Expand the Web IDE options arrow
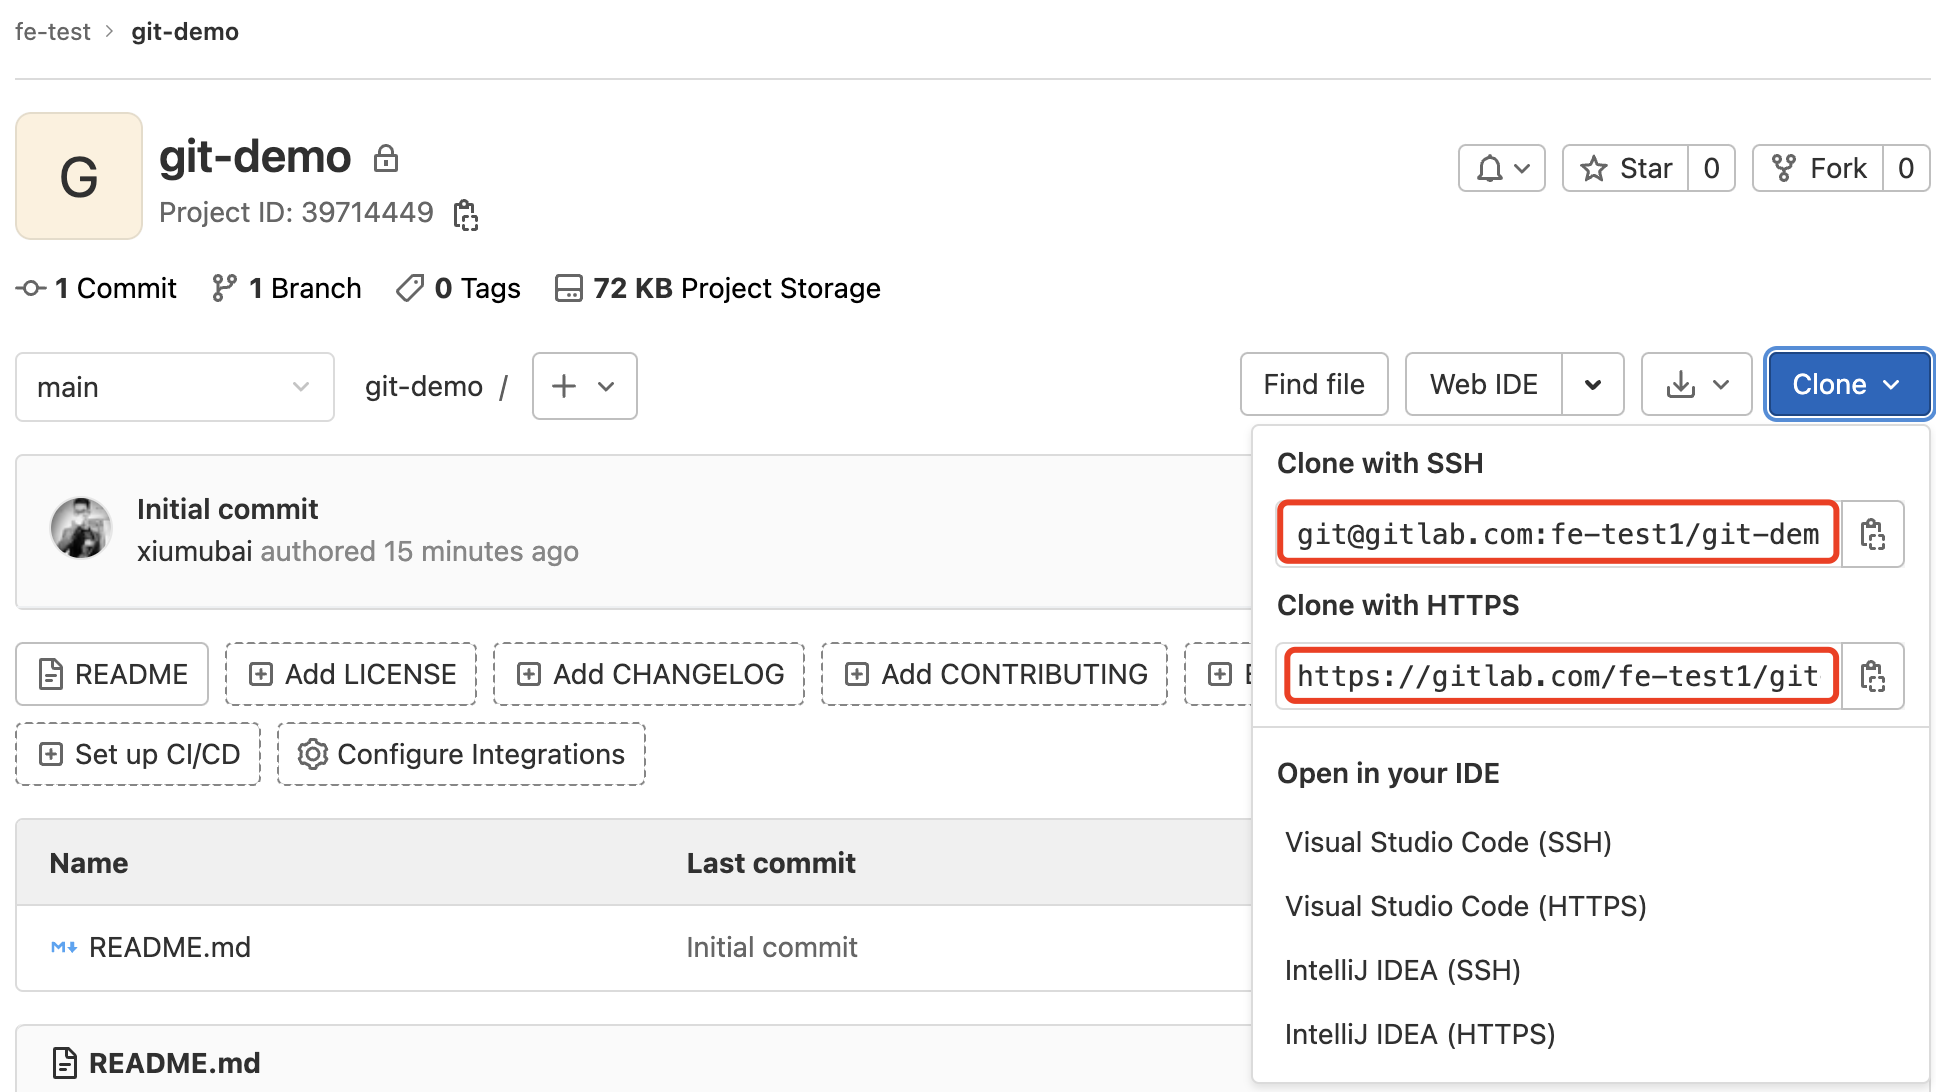 [x=1593, y=384]
